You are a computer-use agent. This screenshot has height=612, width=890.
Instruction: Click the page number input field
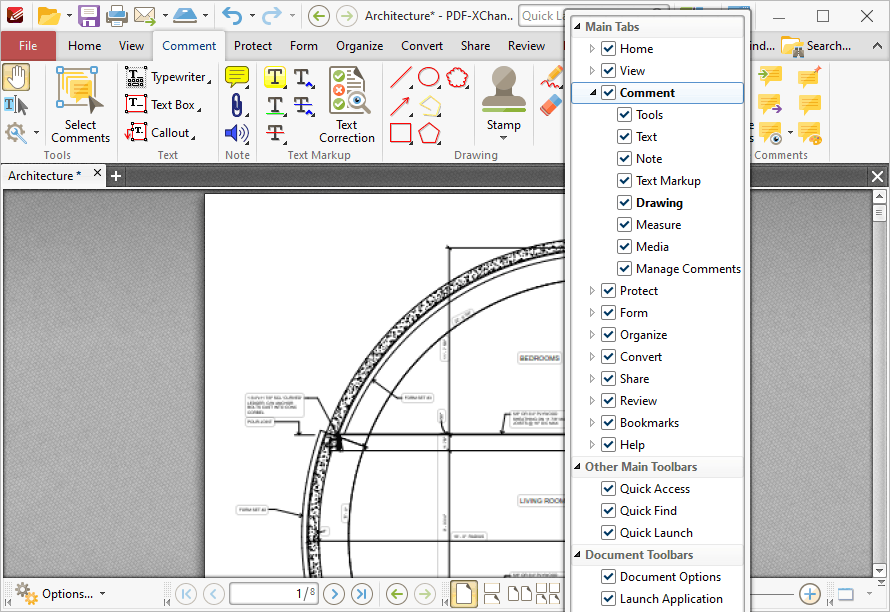pos(274,594)
